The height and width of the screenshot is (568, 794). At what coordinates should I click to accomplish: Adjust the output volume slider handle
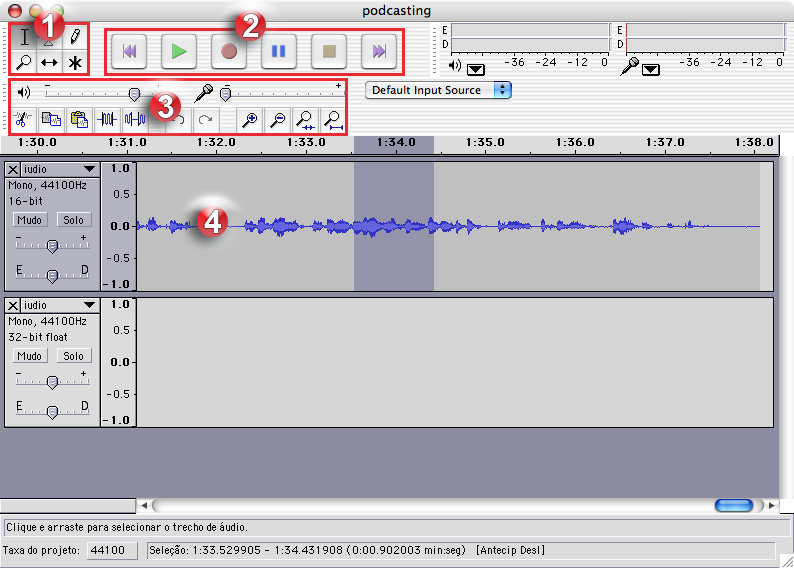[x=134, y=94]
